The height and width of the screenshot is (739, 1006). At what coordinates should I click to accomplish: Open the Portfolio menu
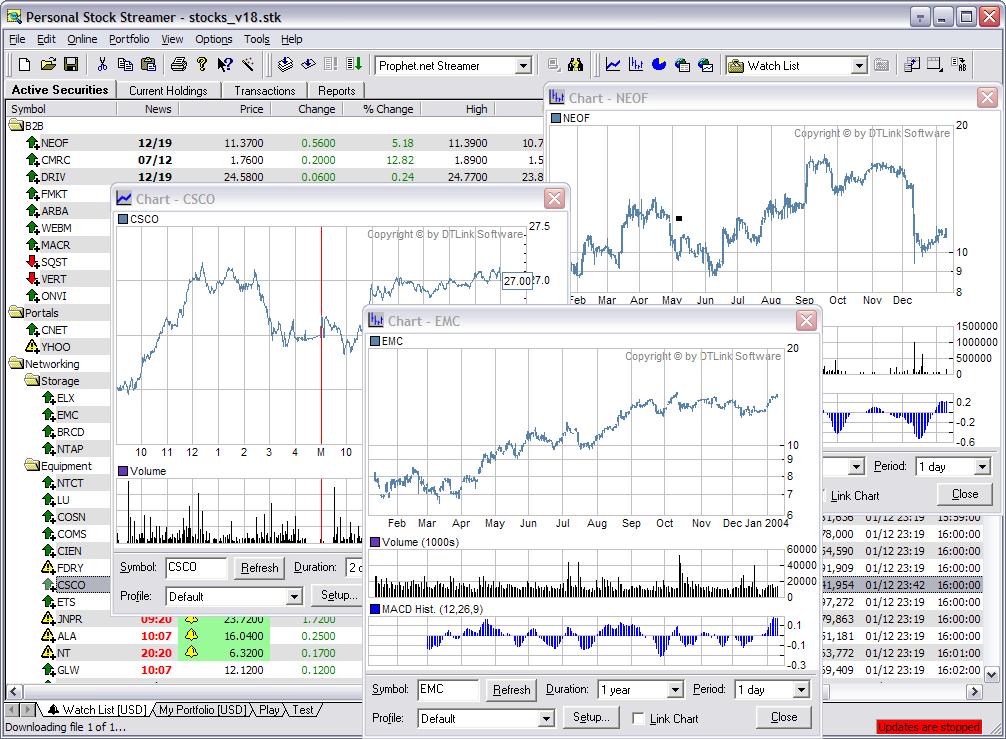(129, 39)
